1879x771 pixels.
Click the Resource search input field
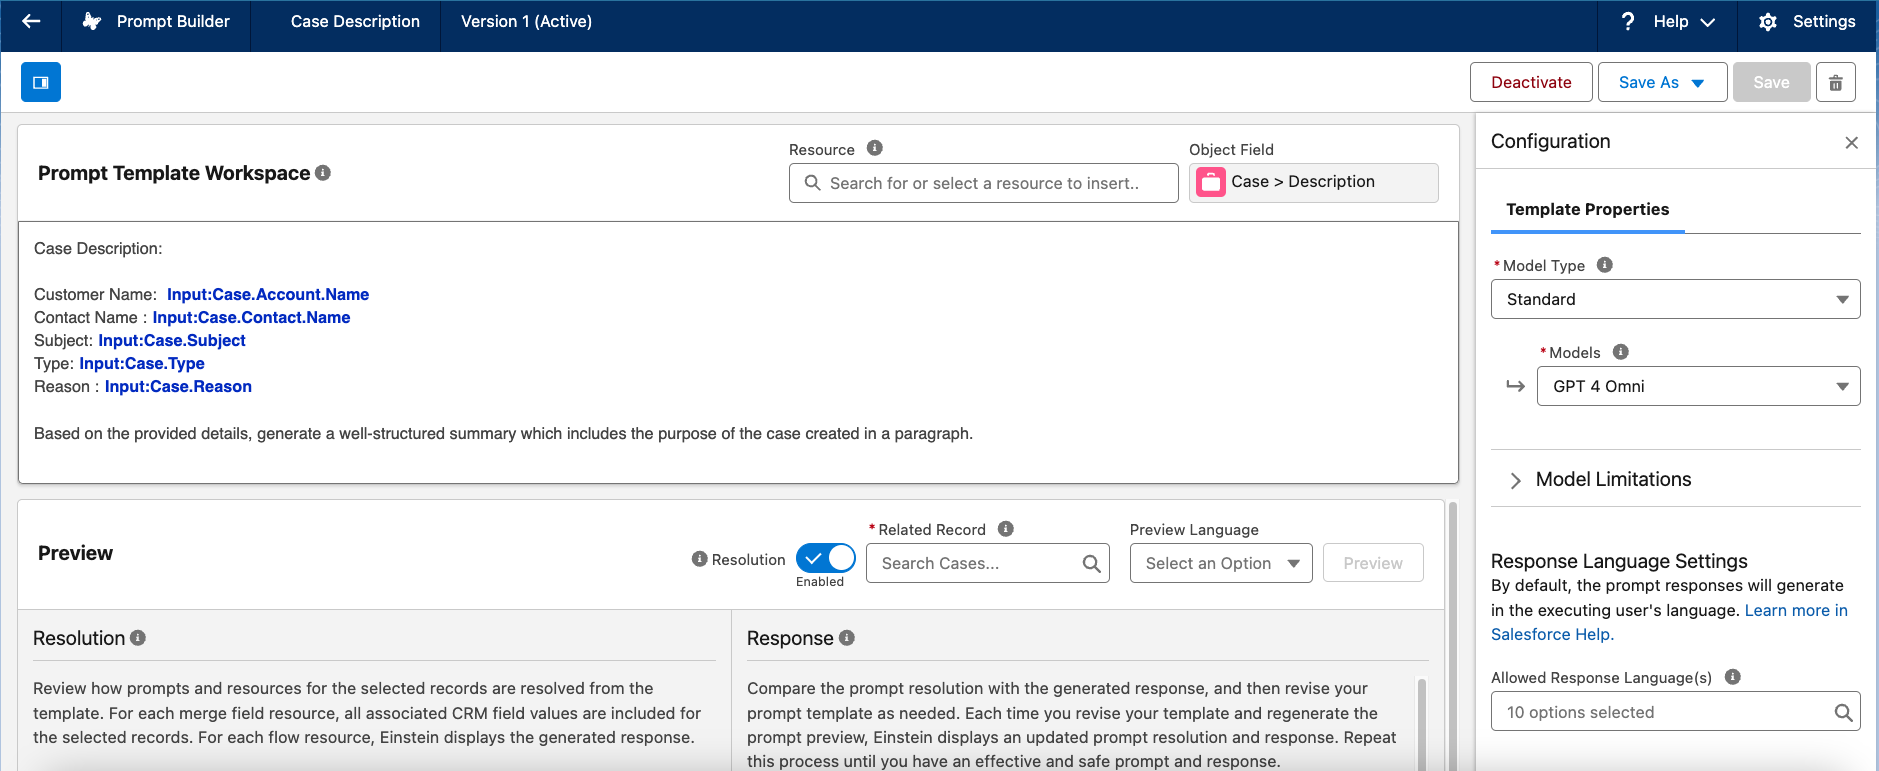(x=983, y=183)
